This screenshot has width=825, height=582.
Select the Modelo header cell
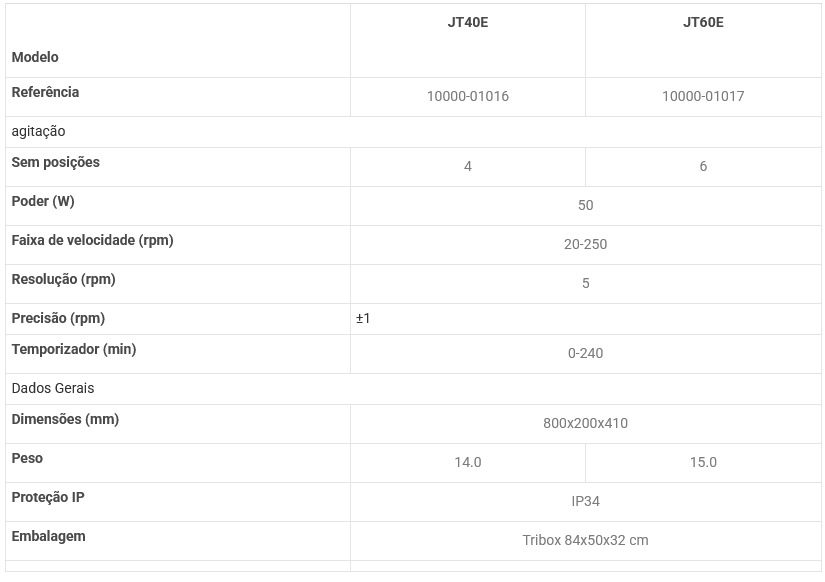tap(35, 57)
